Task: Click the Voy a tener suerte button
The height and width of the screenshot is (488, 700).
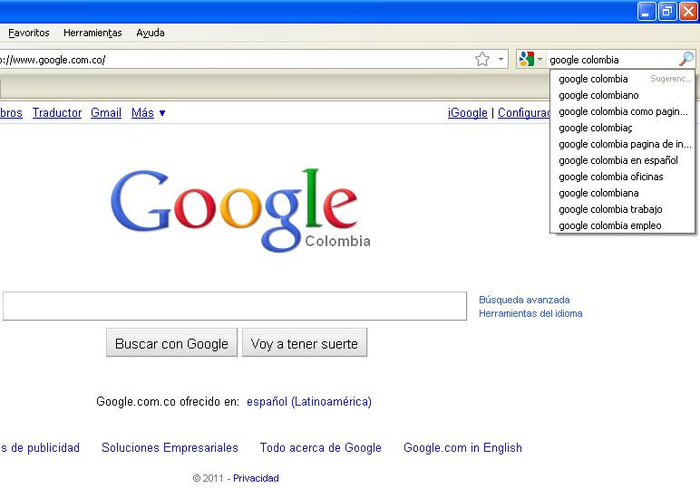Action: pyautogui.click(x=304, y=342)
